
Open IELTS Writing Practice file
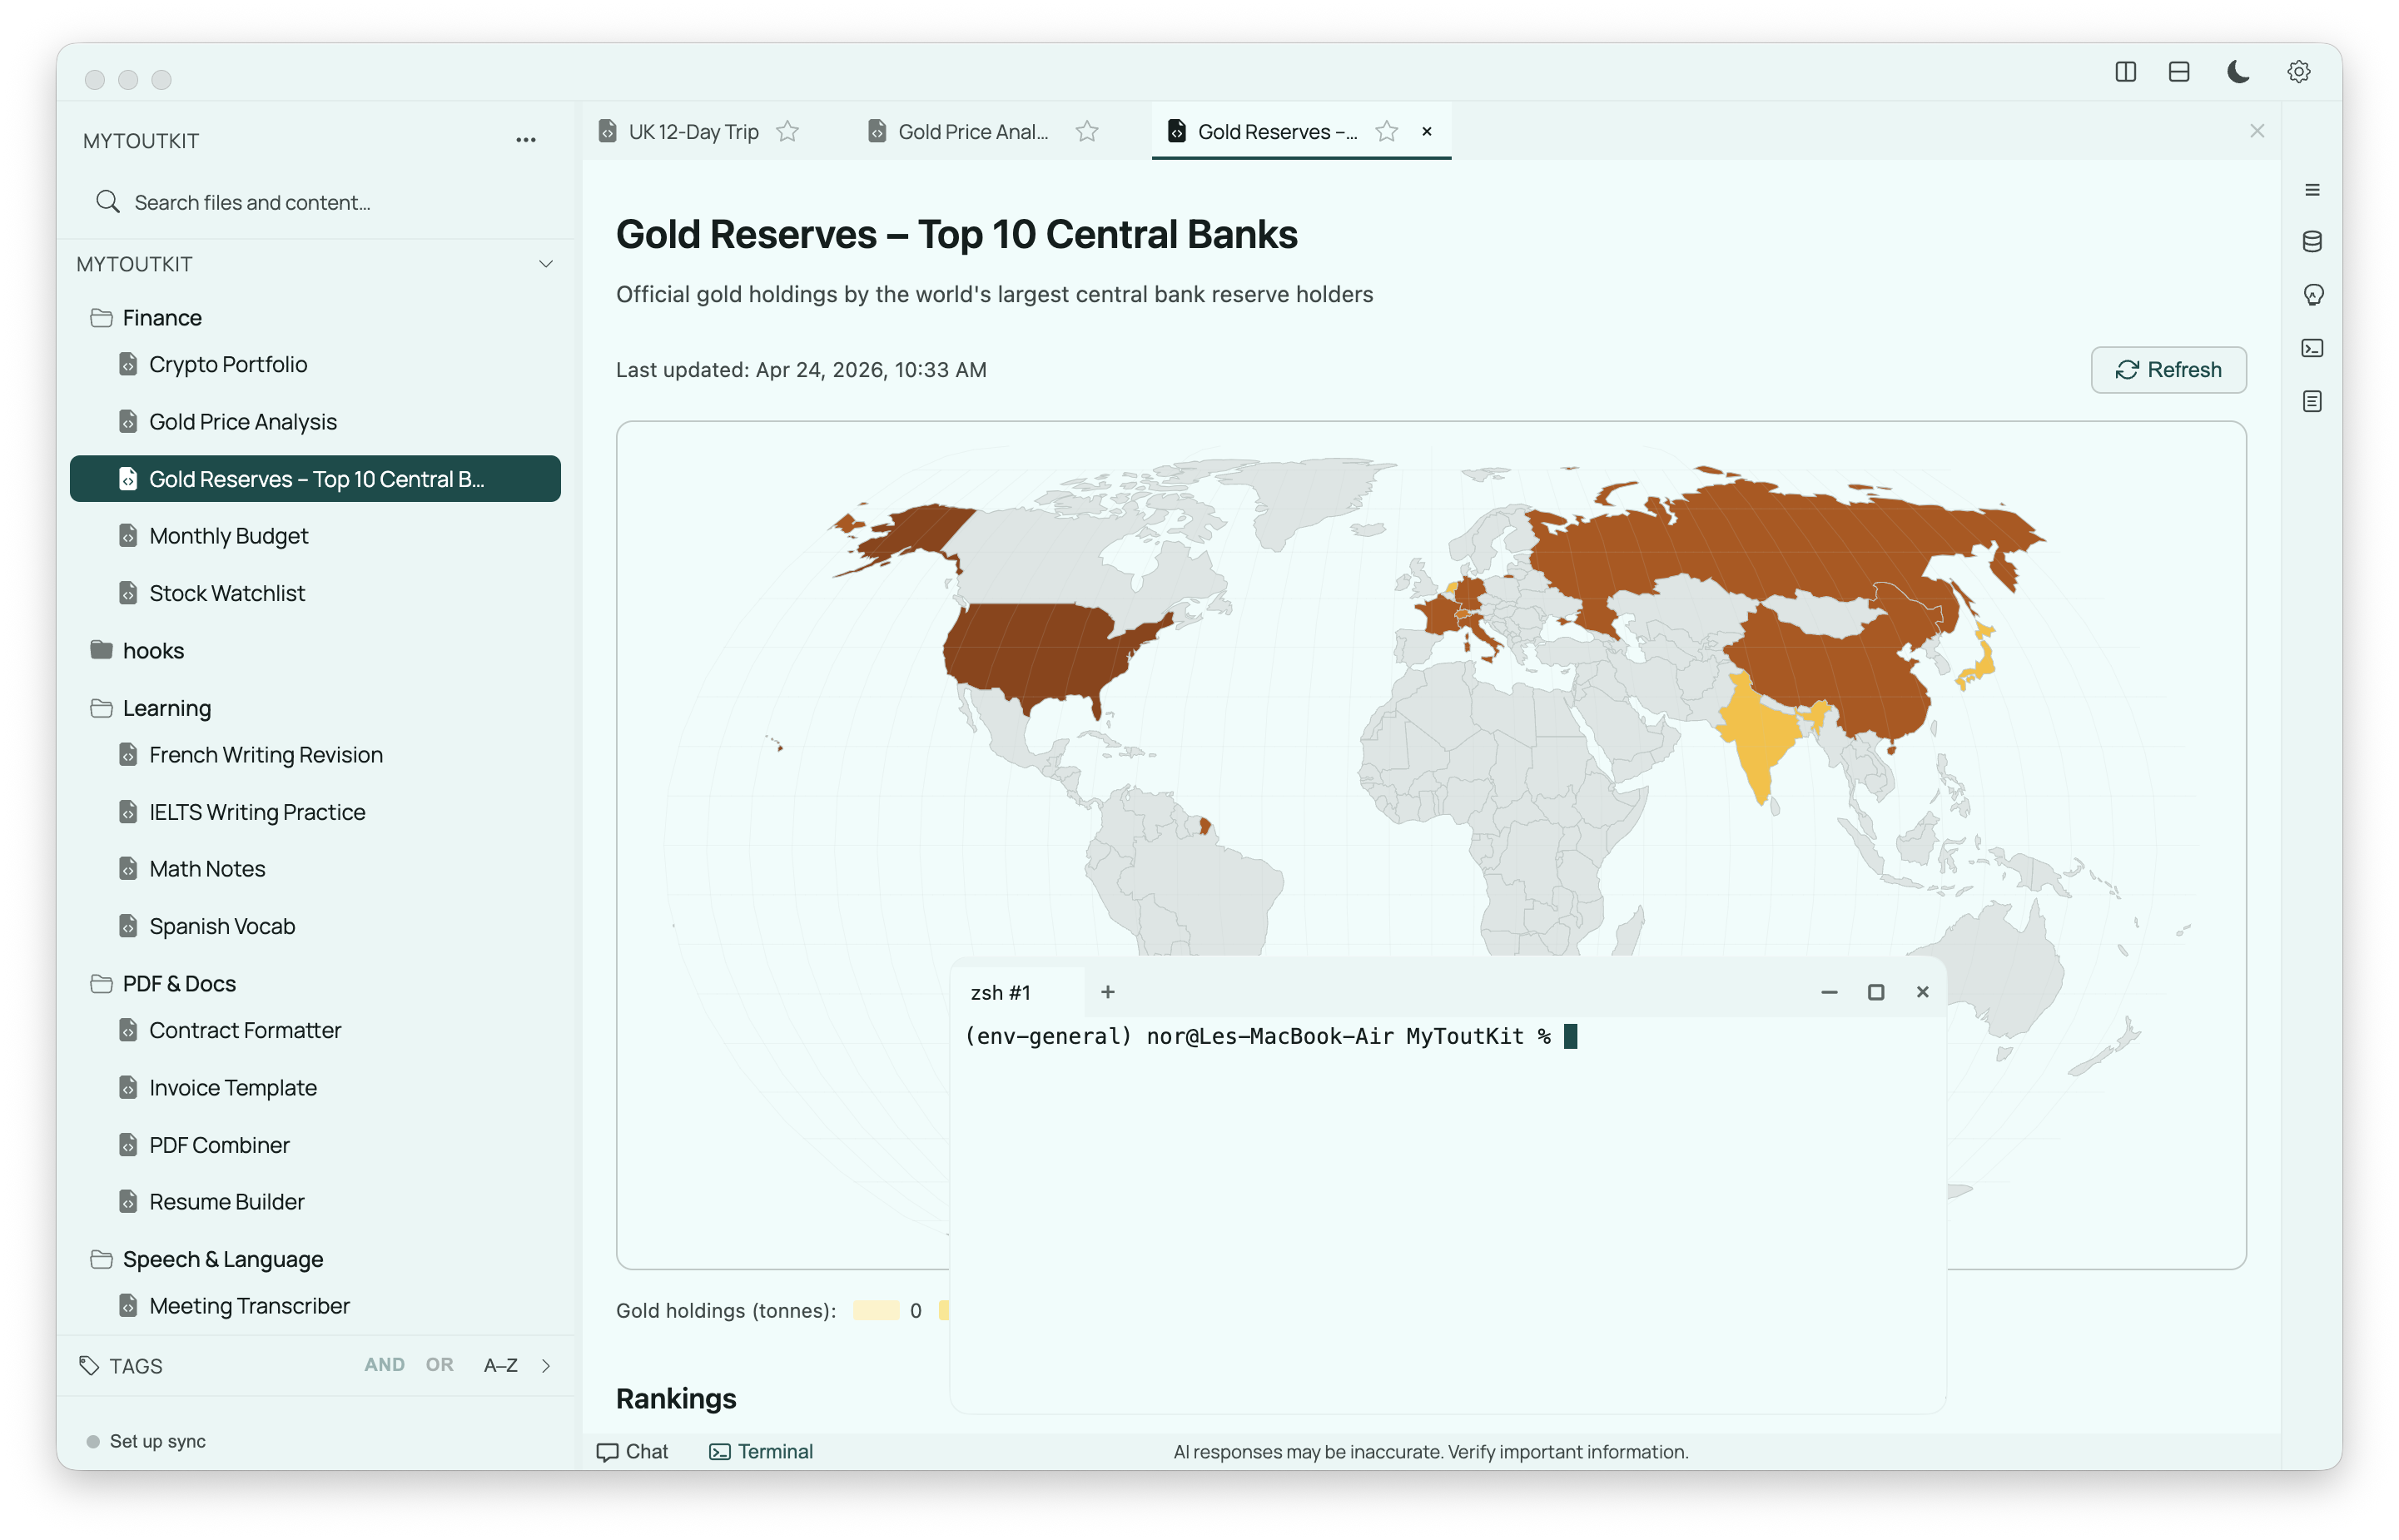click(257, 812)
